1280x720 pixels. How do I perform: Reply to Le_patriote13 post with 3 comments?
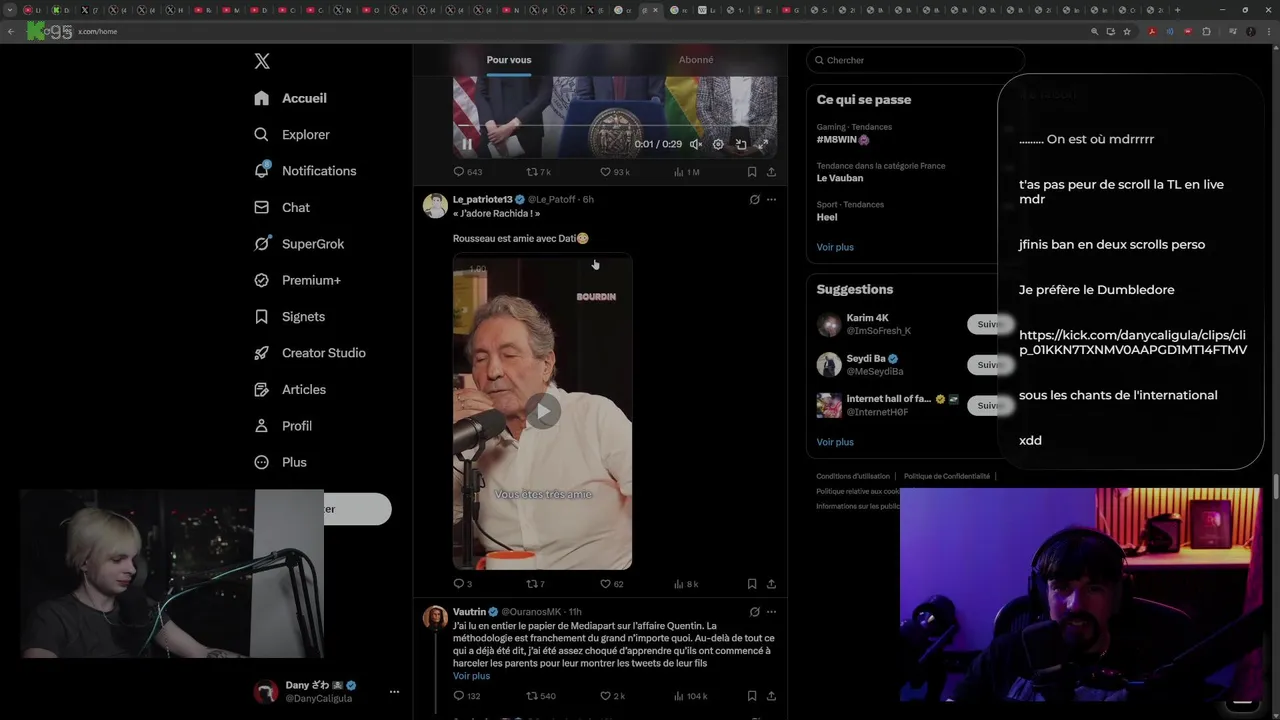(463, 584)
